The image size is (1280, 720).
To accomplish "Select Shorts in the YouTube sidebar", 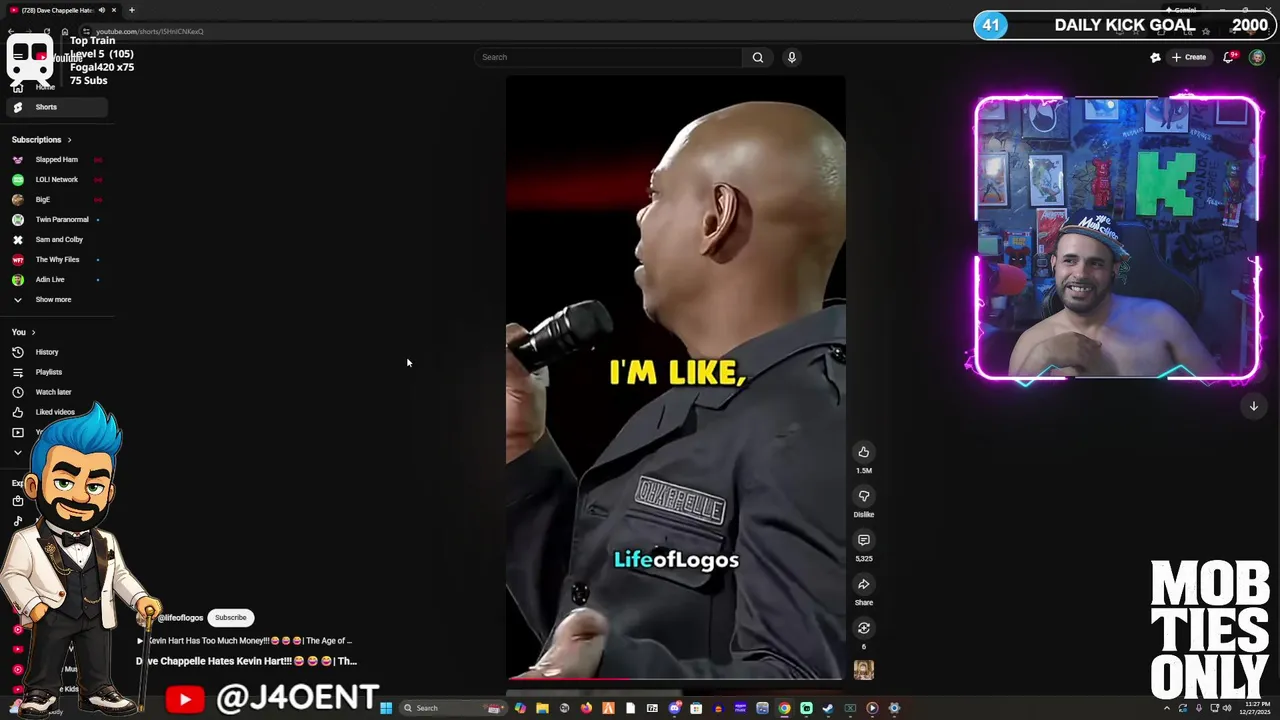I will click(59, 107).
